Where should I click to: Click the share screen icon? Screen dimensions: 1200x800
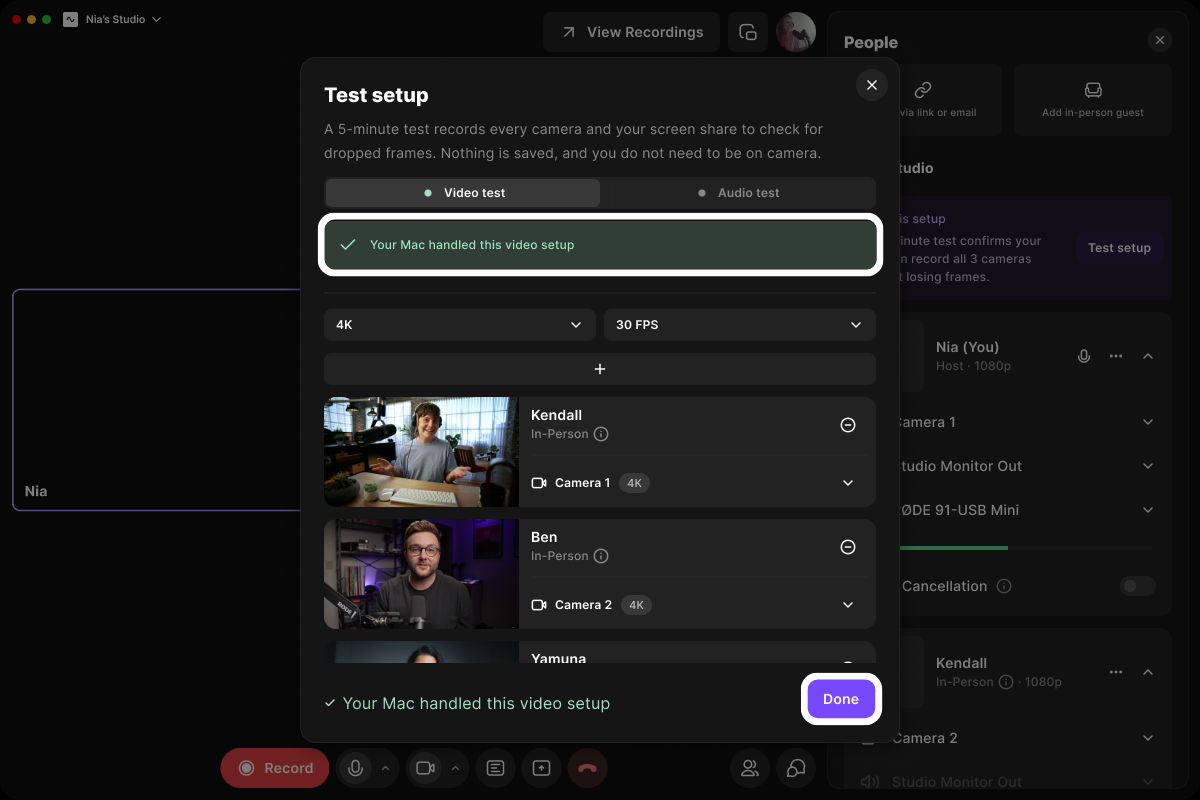541,768
